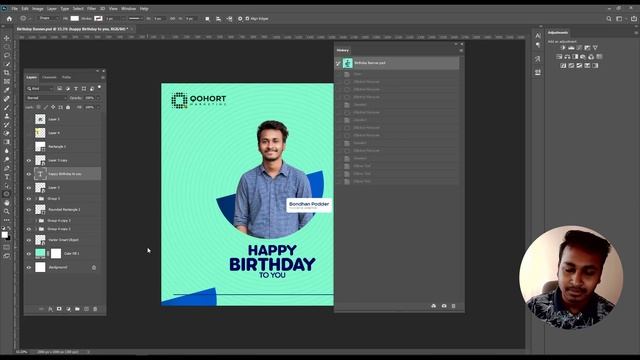Viewport: 640px width, 360px height.
Task: Select the Pen tool
Action: (7, 168)
